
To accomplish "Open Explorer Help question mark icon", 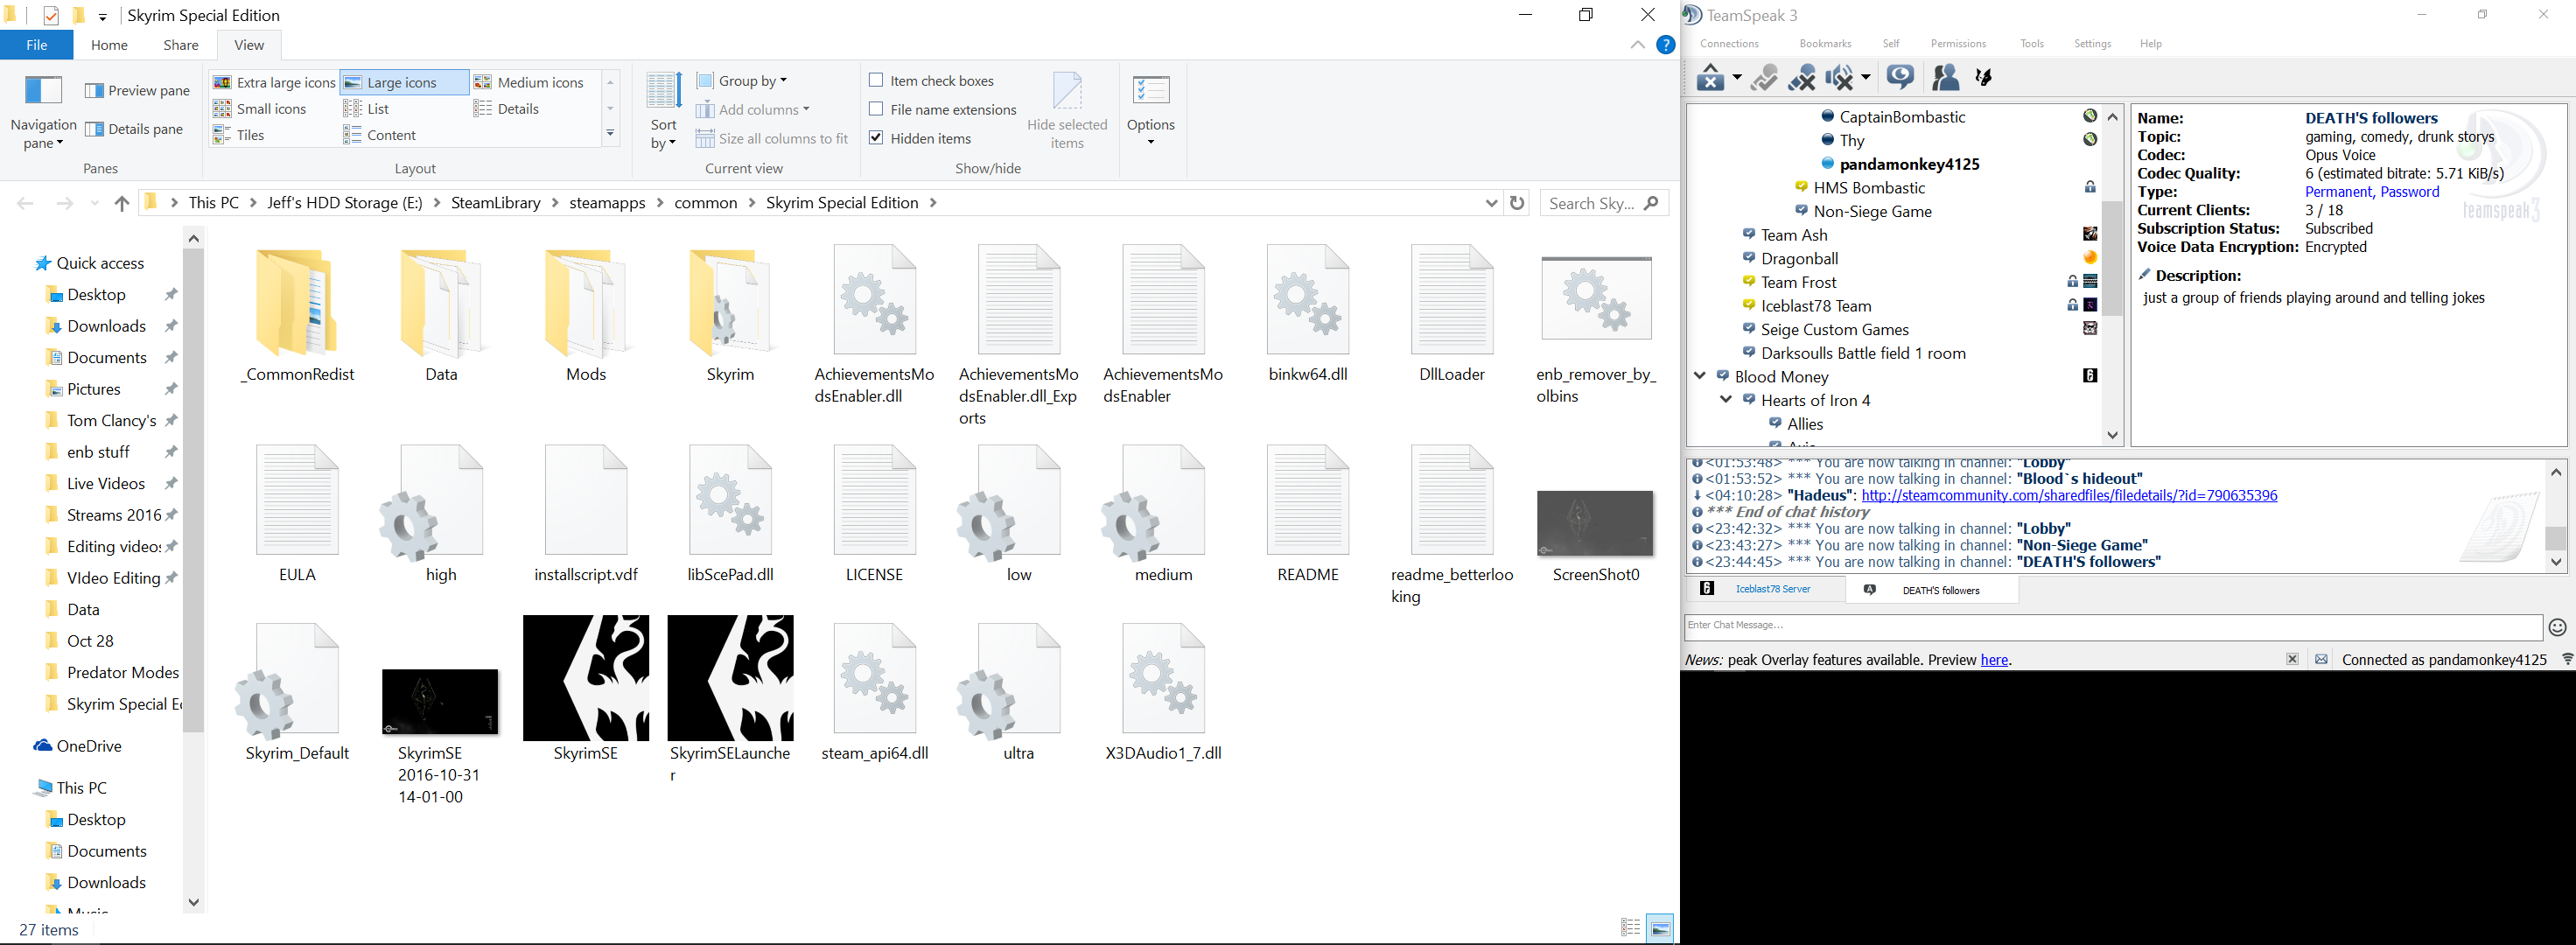I will (x=1666, y=45).
